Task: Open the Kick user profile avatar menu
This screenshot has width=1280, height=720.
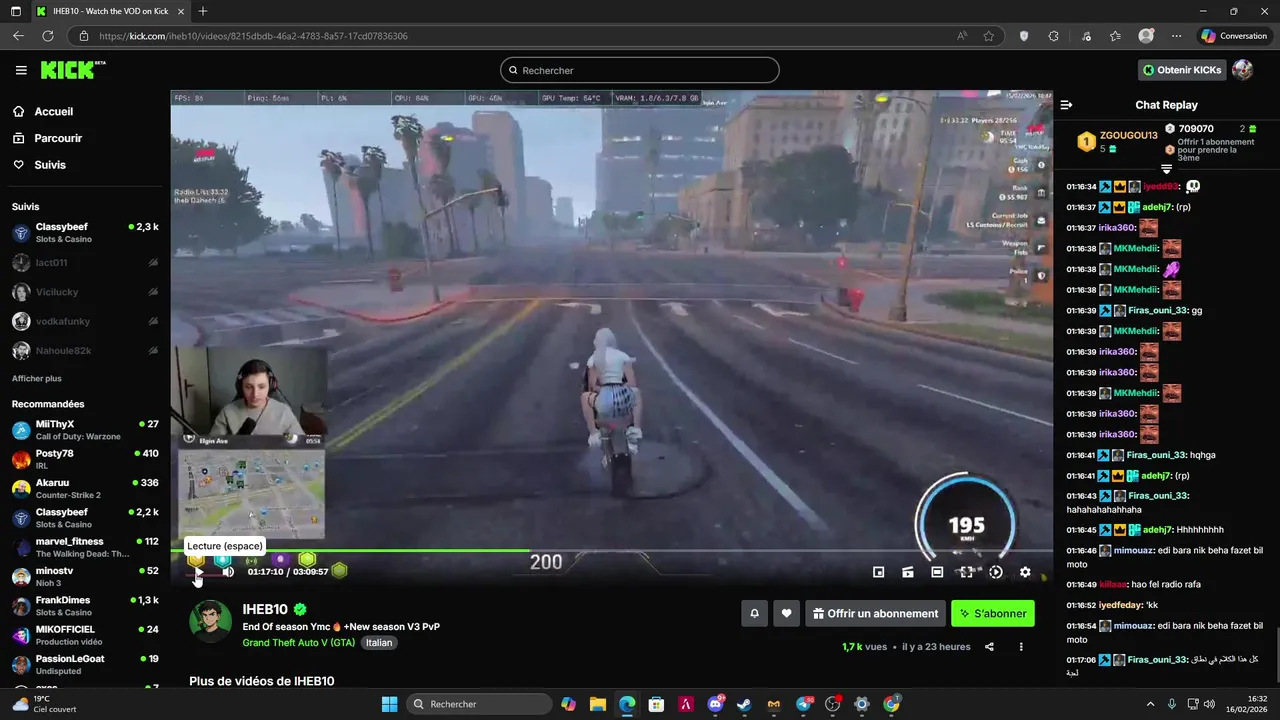Action: 1242,70
